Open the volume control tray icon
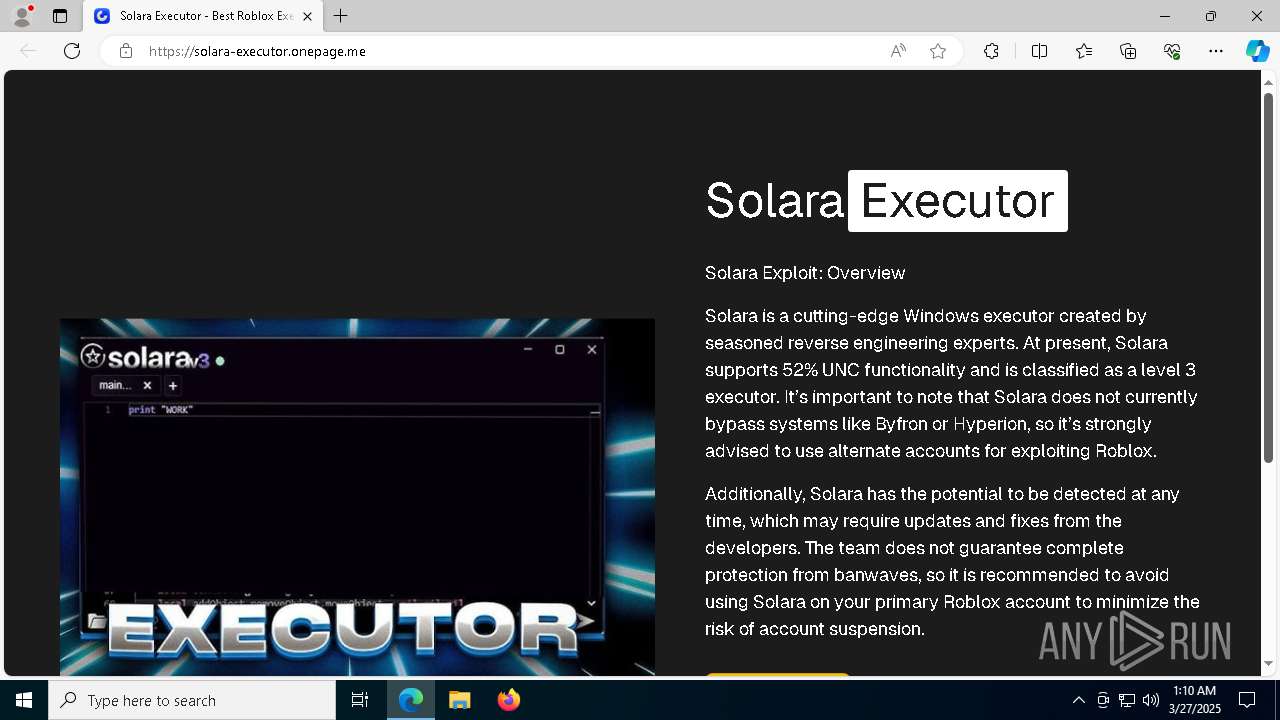1280x720 pixels. pyautogui.click(x=1150, y=700)
